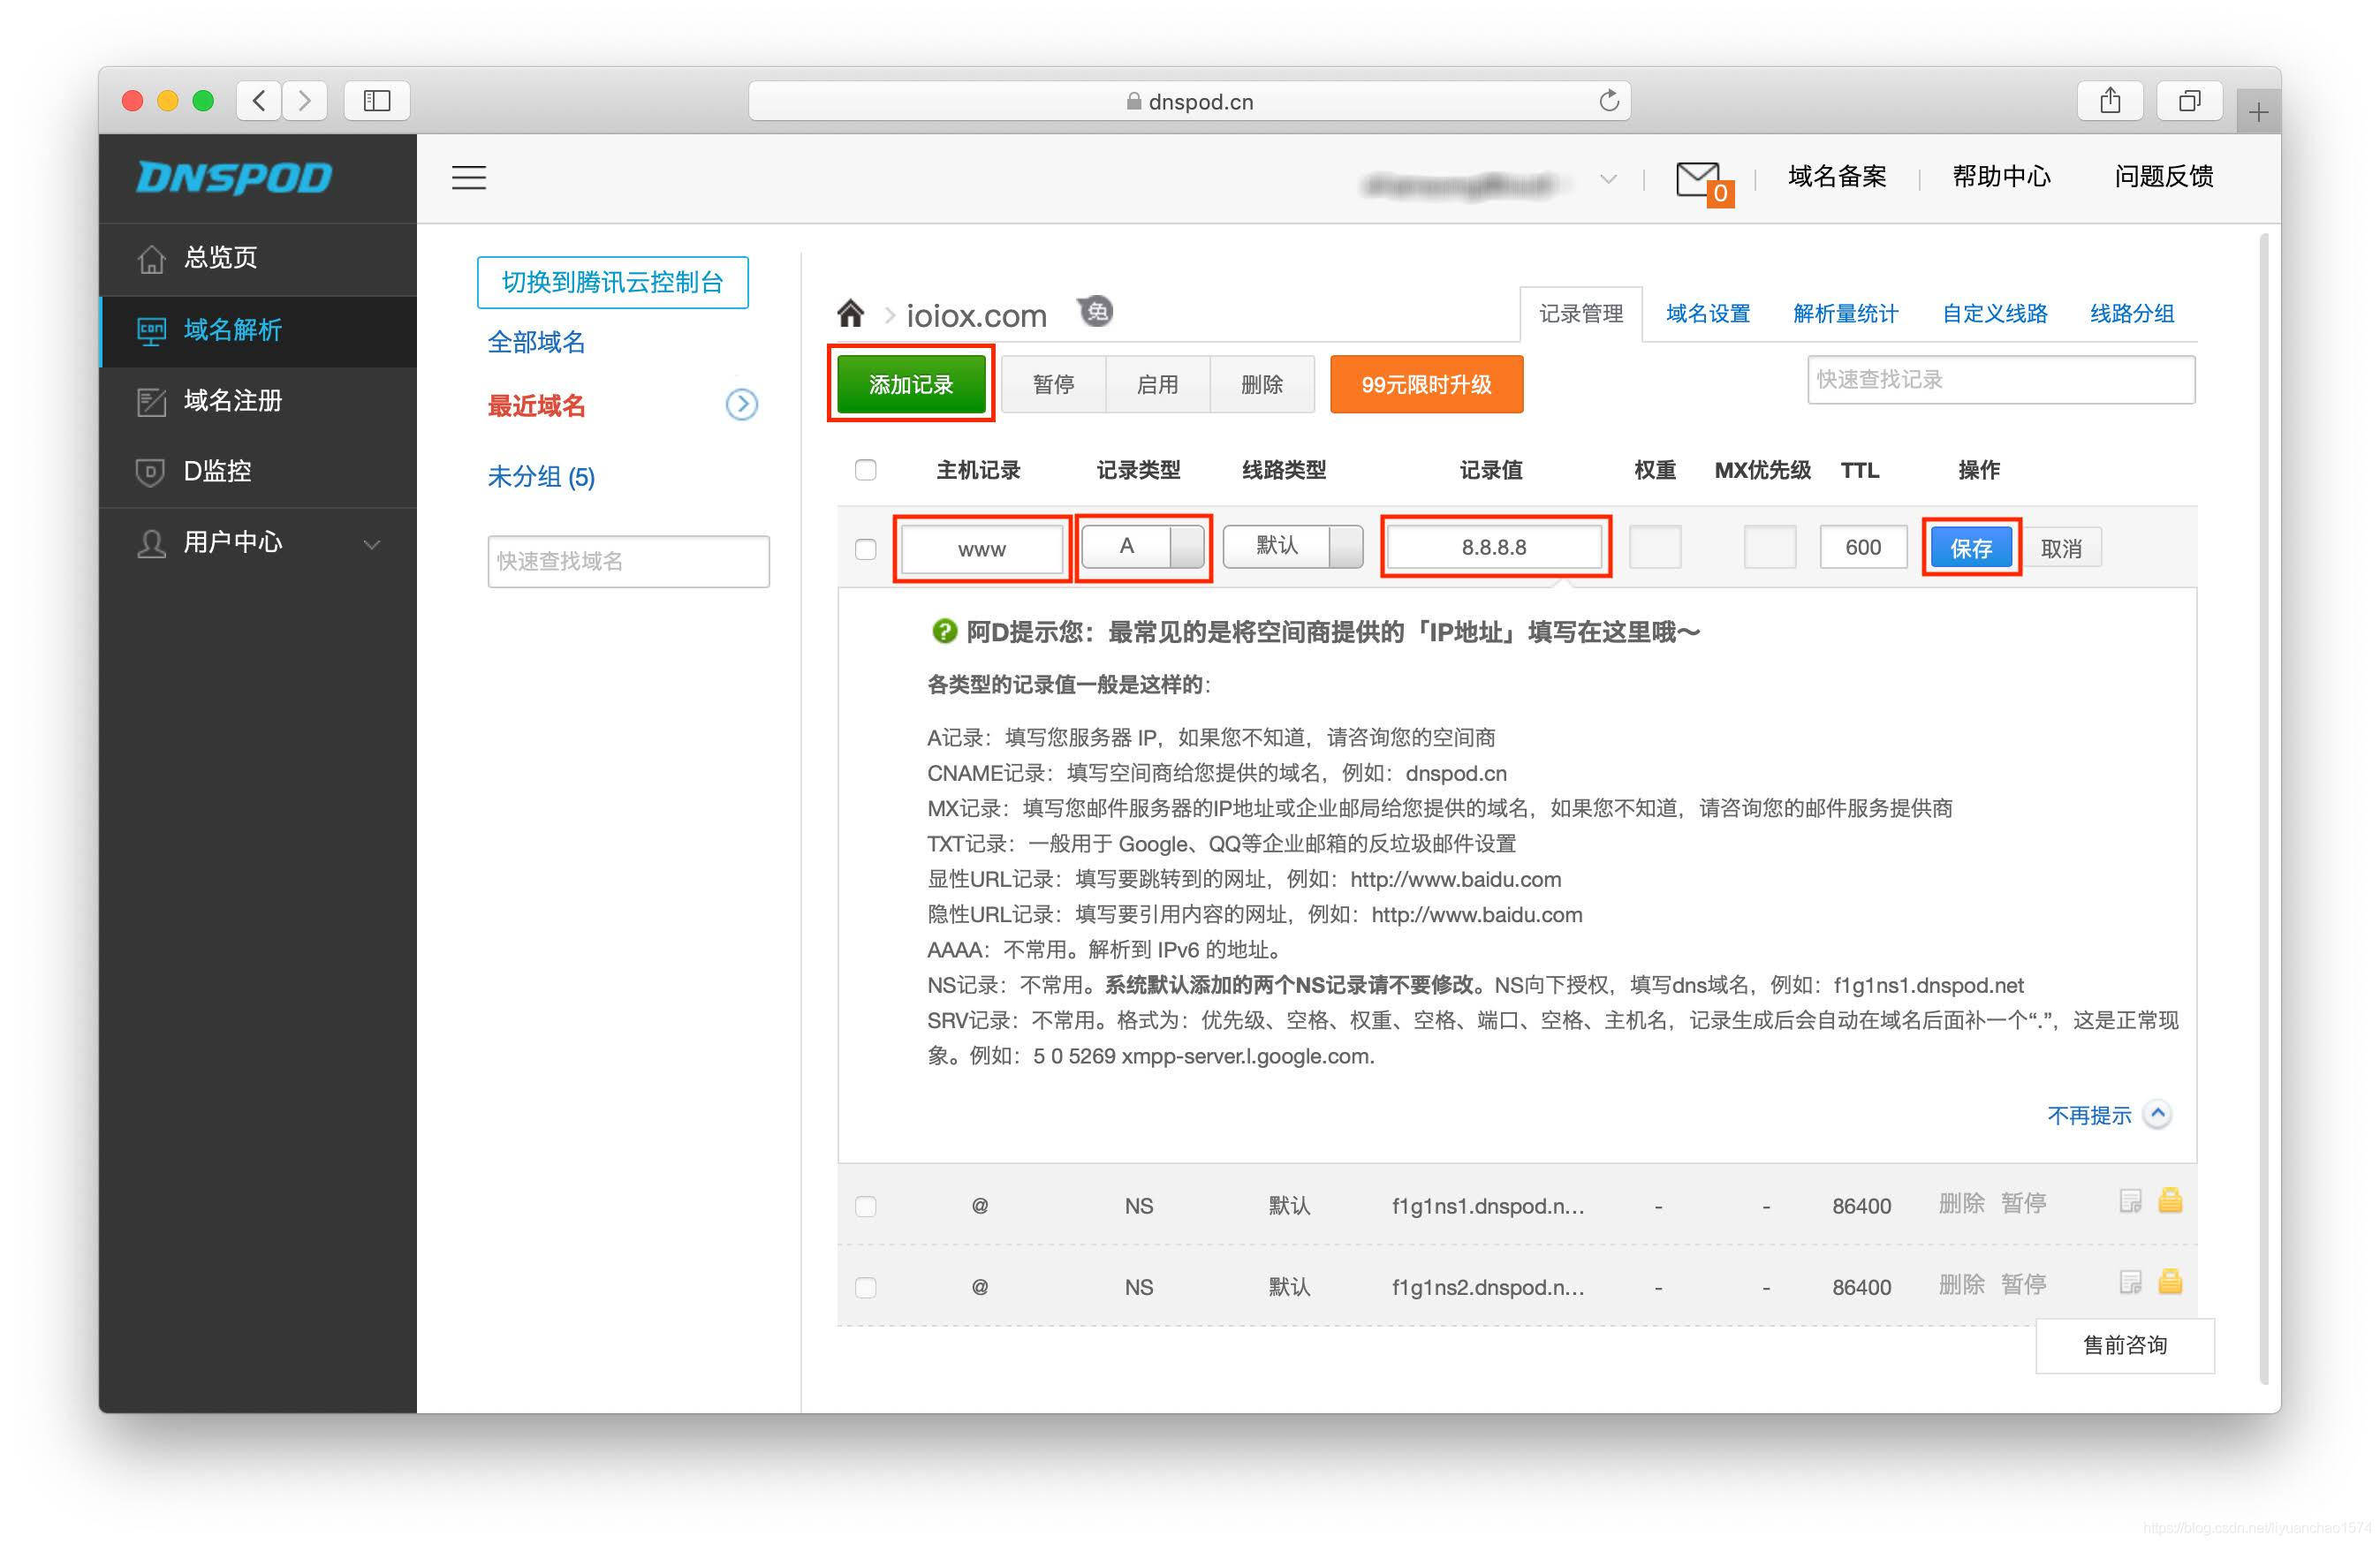
Task: Switch to the 解析量统计 tab
Action: 1845,313
